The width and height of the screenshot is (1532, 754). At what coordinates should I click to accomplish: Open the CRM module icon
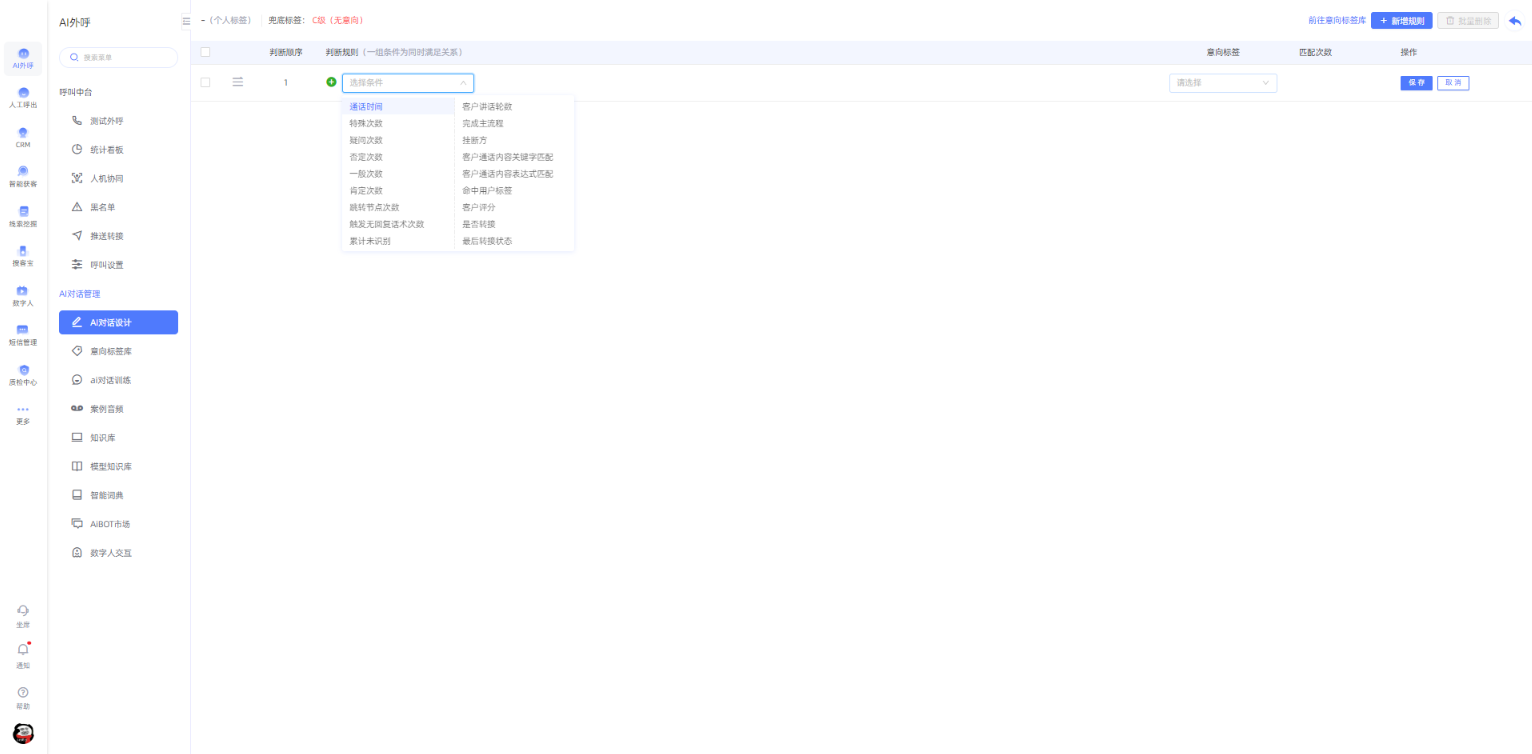(23, 133)
